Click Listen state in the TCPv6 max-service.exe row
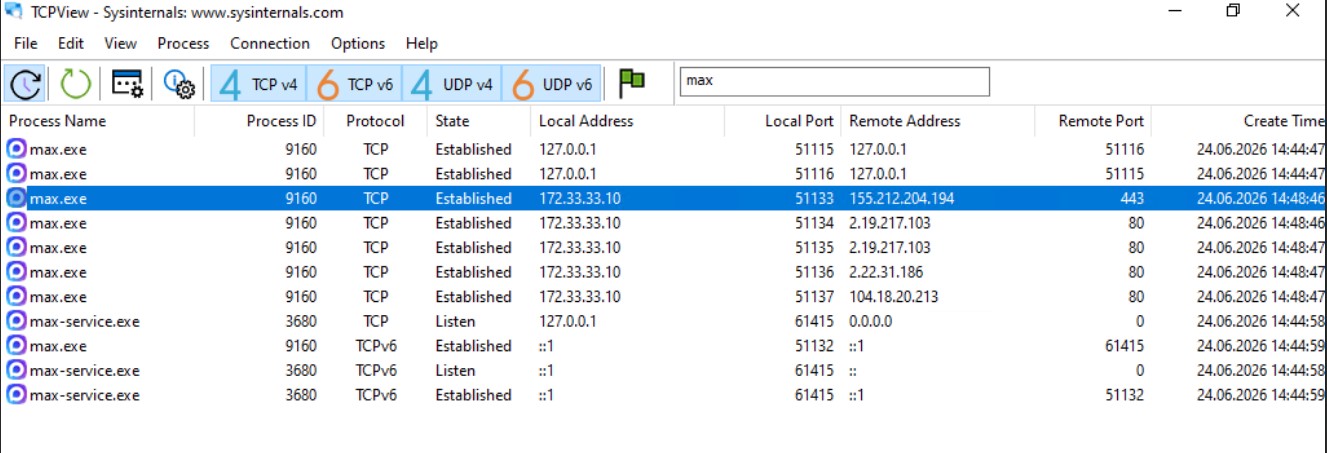Viewport: 1327px width, 453px height. 455,370
